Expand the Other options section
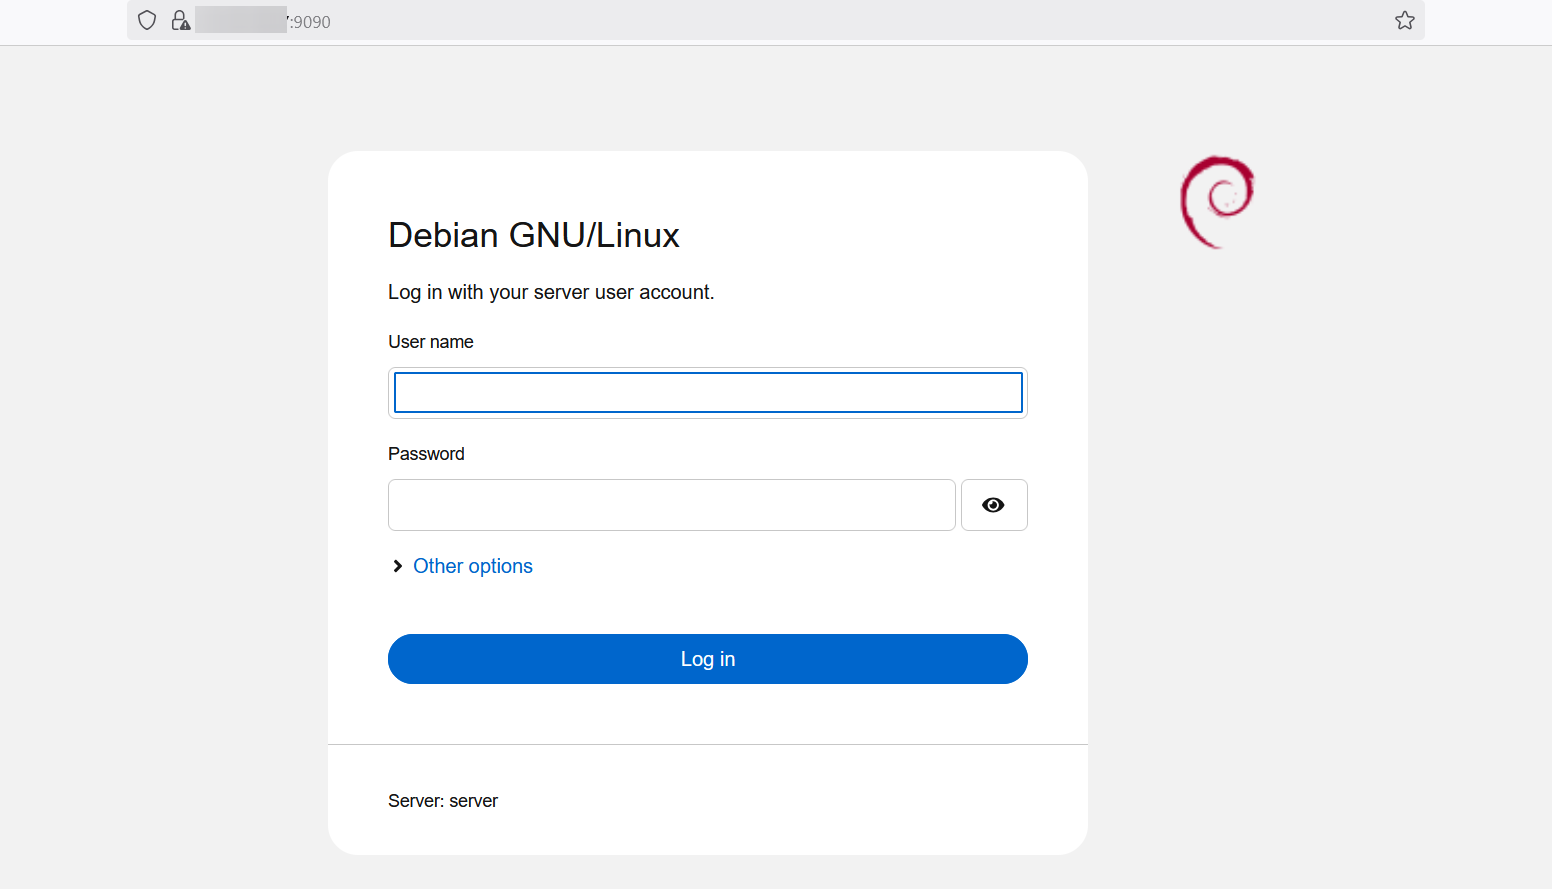The width and height of the screenshot is (1552, 889). (398, 566)
